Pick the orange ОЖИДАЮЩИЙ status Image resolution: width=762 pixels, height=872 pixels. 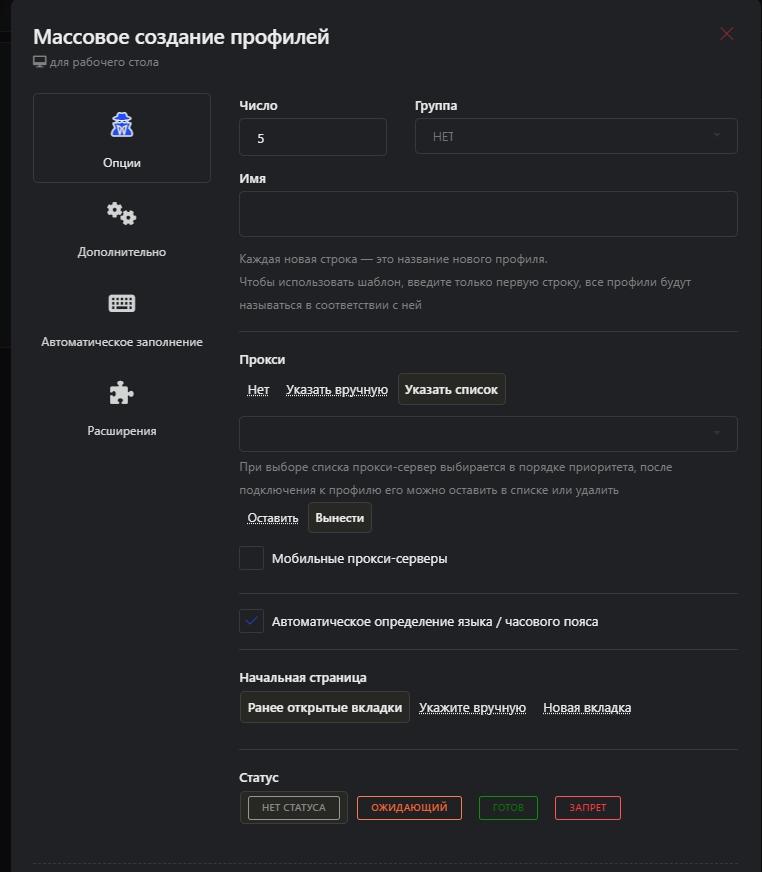click(x=409, y=807)
